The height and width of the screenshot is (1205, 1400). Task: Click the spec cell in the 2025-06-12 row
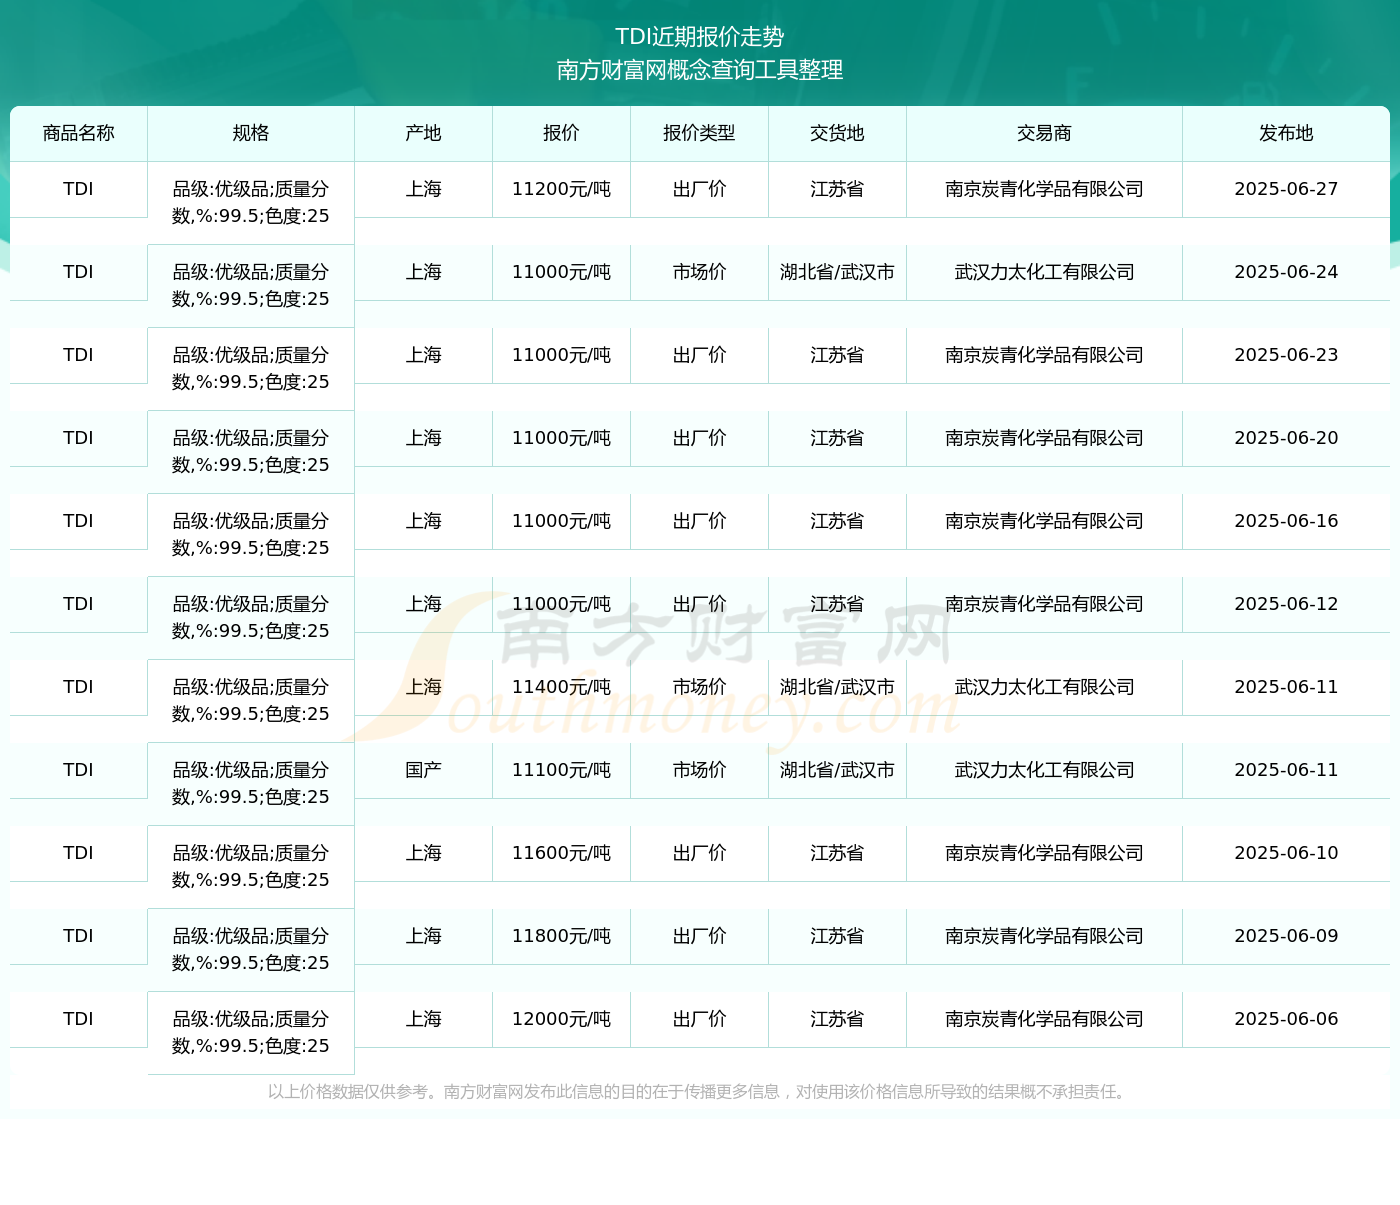pos(251,618)
